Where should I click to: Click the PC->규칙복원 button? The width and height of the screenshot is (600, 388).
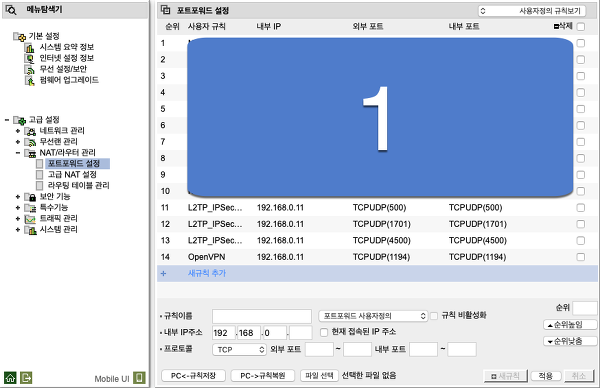(262, 376)
